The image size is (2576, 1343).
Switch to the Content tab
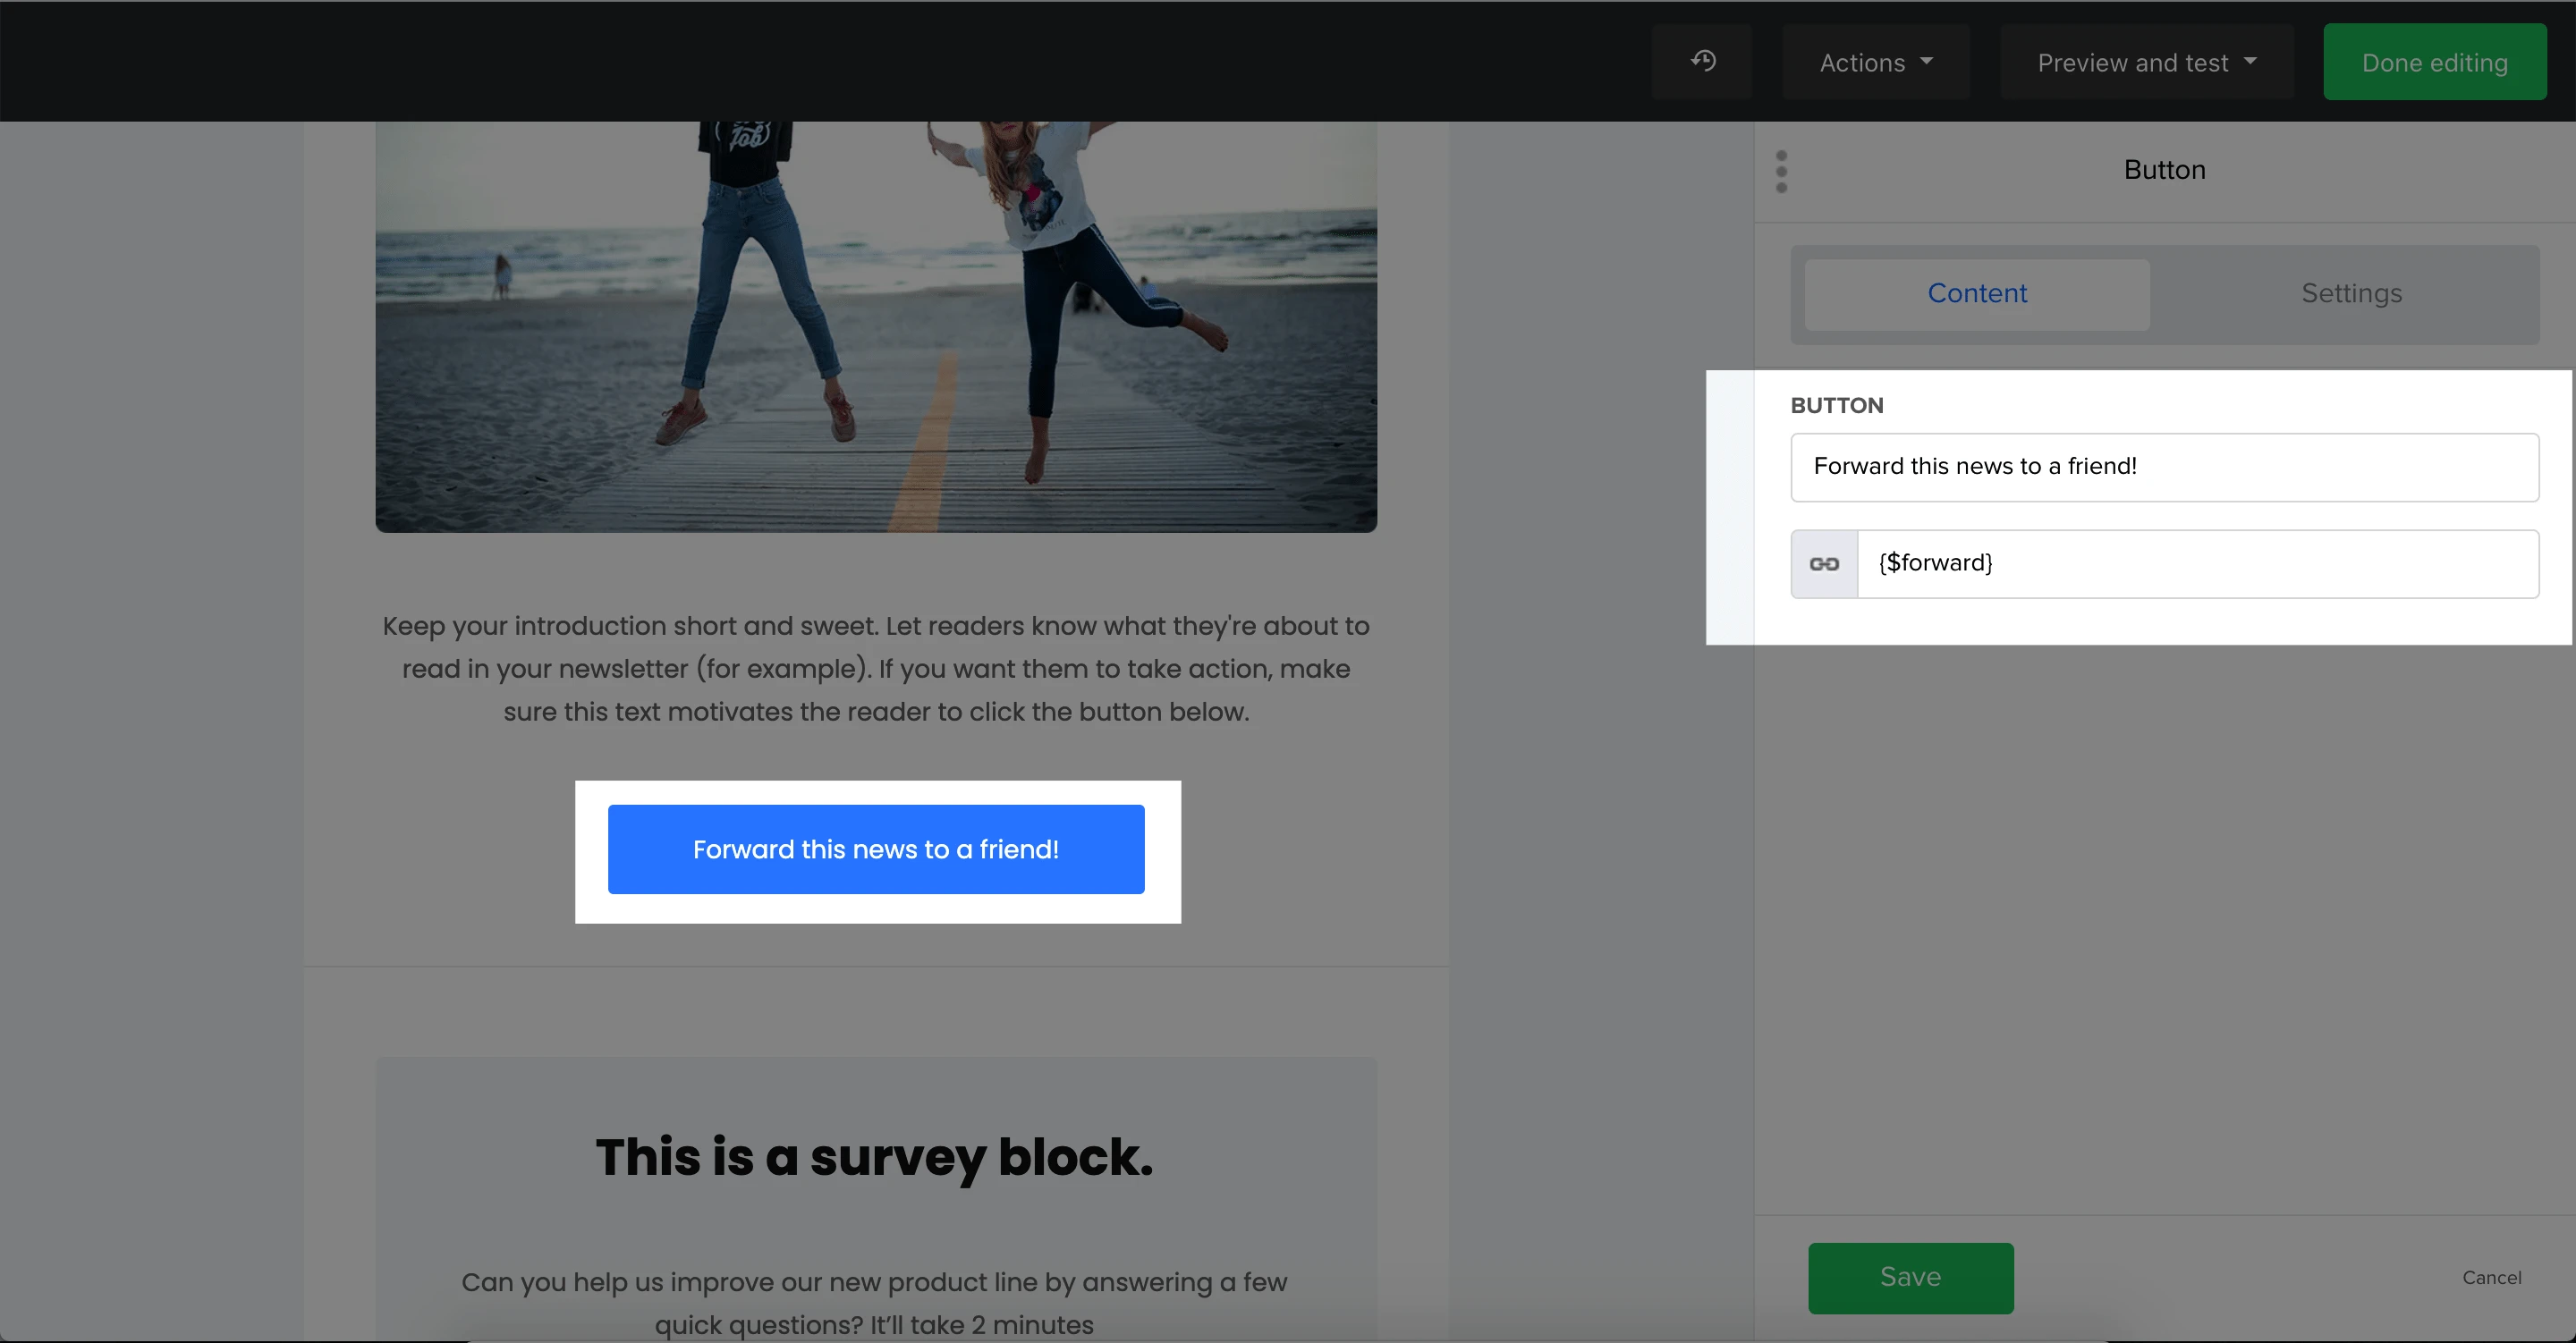(1977, 294)
